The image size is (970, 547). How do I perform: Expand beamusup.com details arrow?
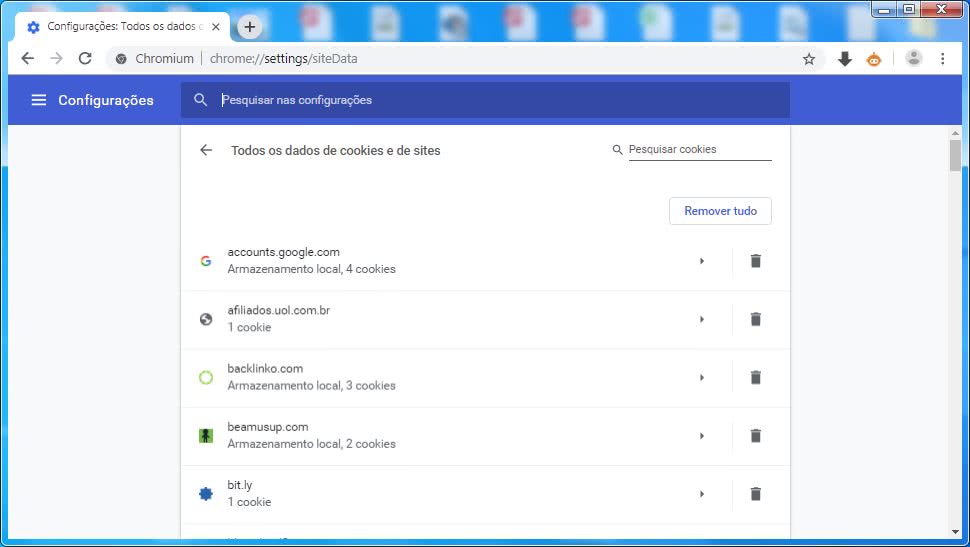point(702,436)
